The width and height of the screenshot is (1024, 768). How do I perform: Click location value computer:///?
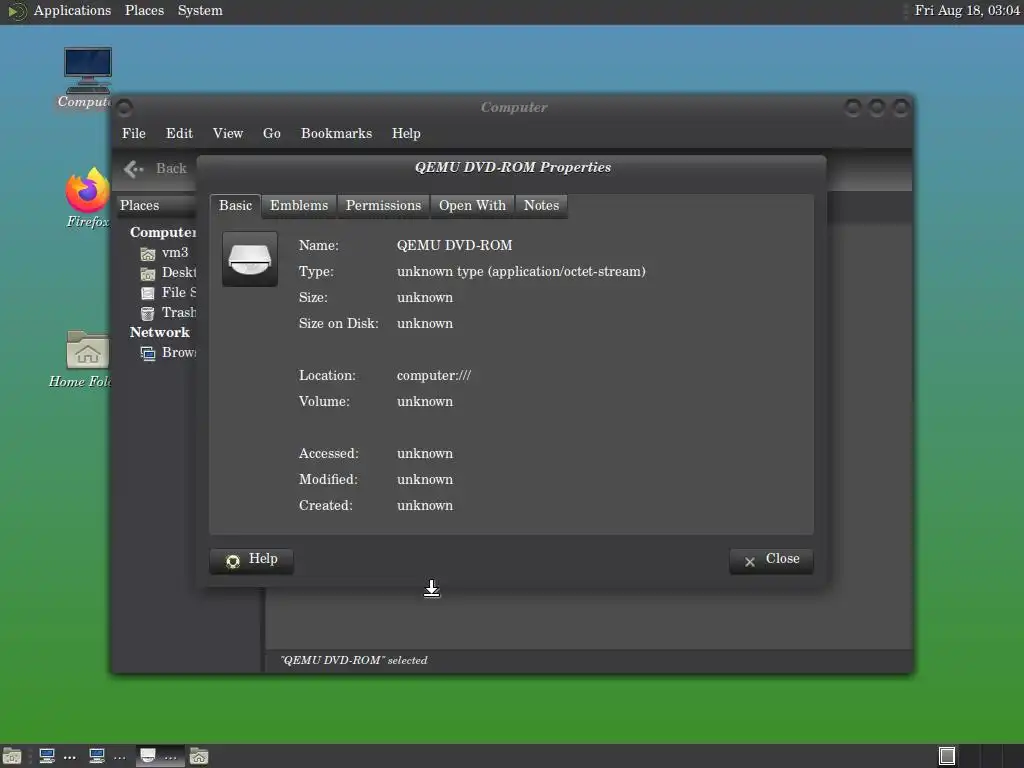point(434,376)
